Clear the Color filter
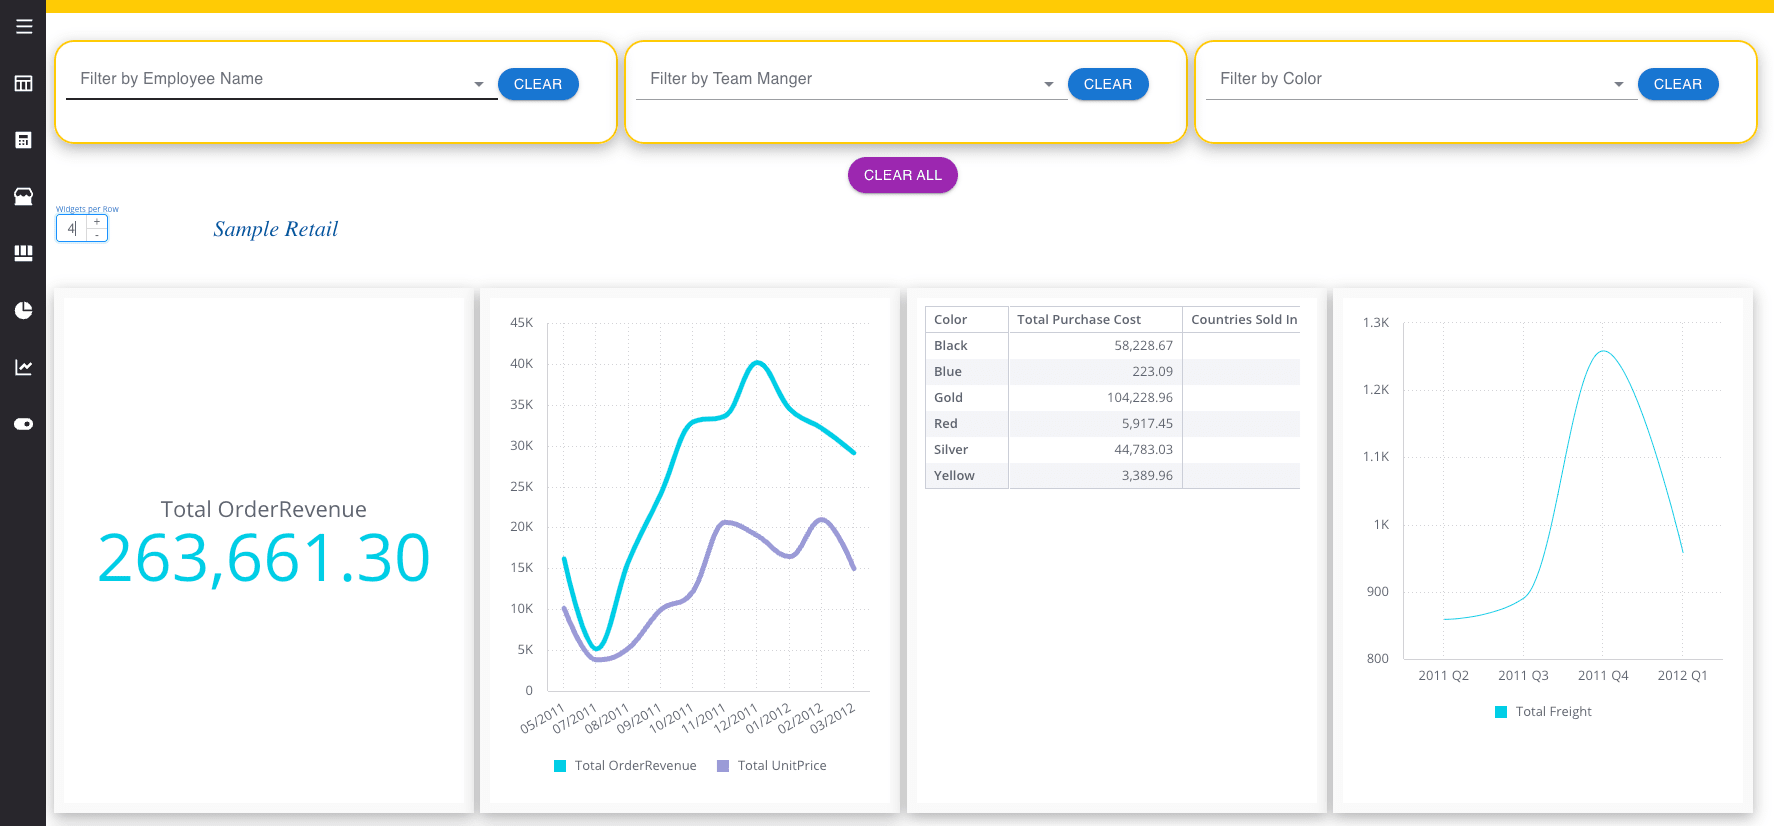 [x=1678, y=84]
